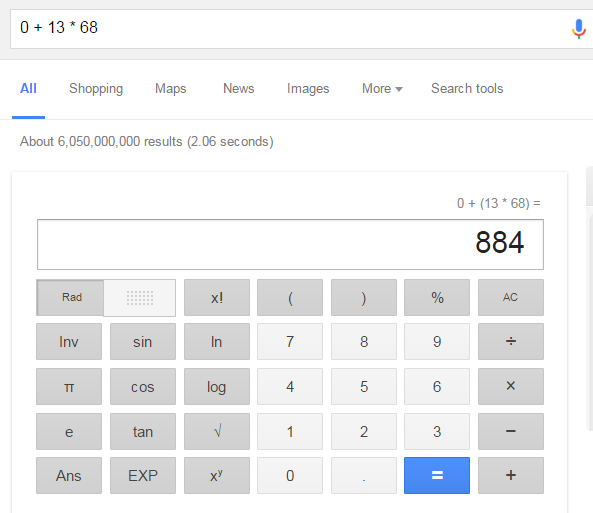Screen dimensions: 593x513
Task: Click the calculator display showing 884
Action: [x=290, y=244]
